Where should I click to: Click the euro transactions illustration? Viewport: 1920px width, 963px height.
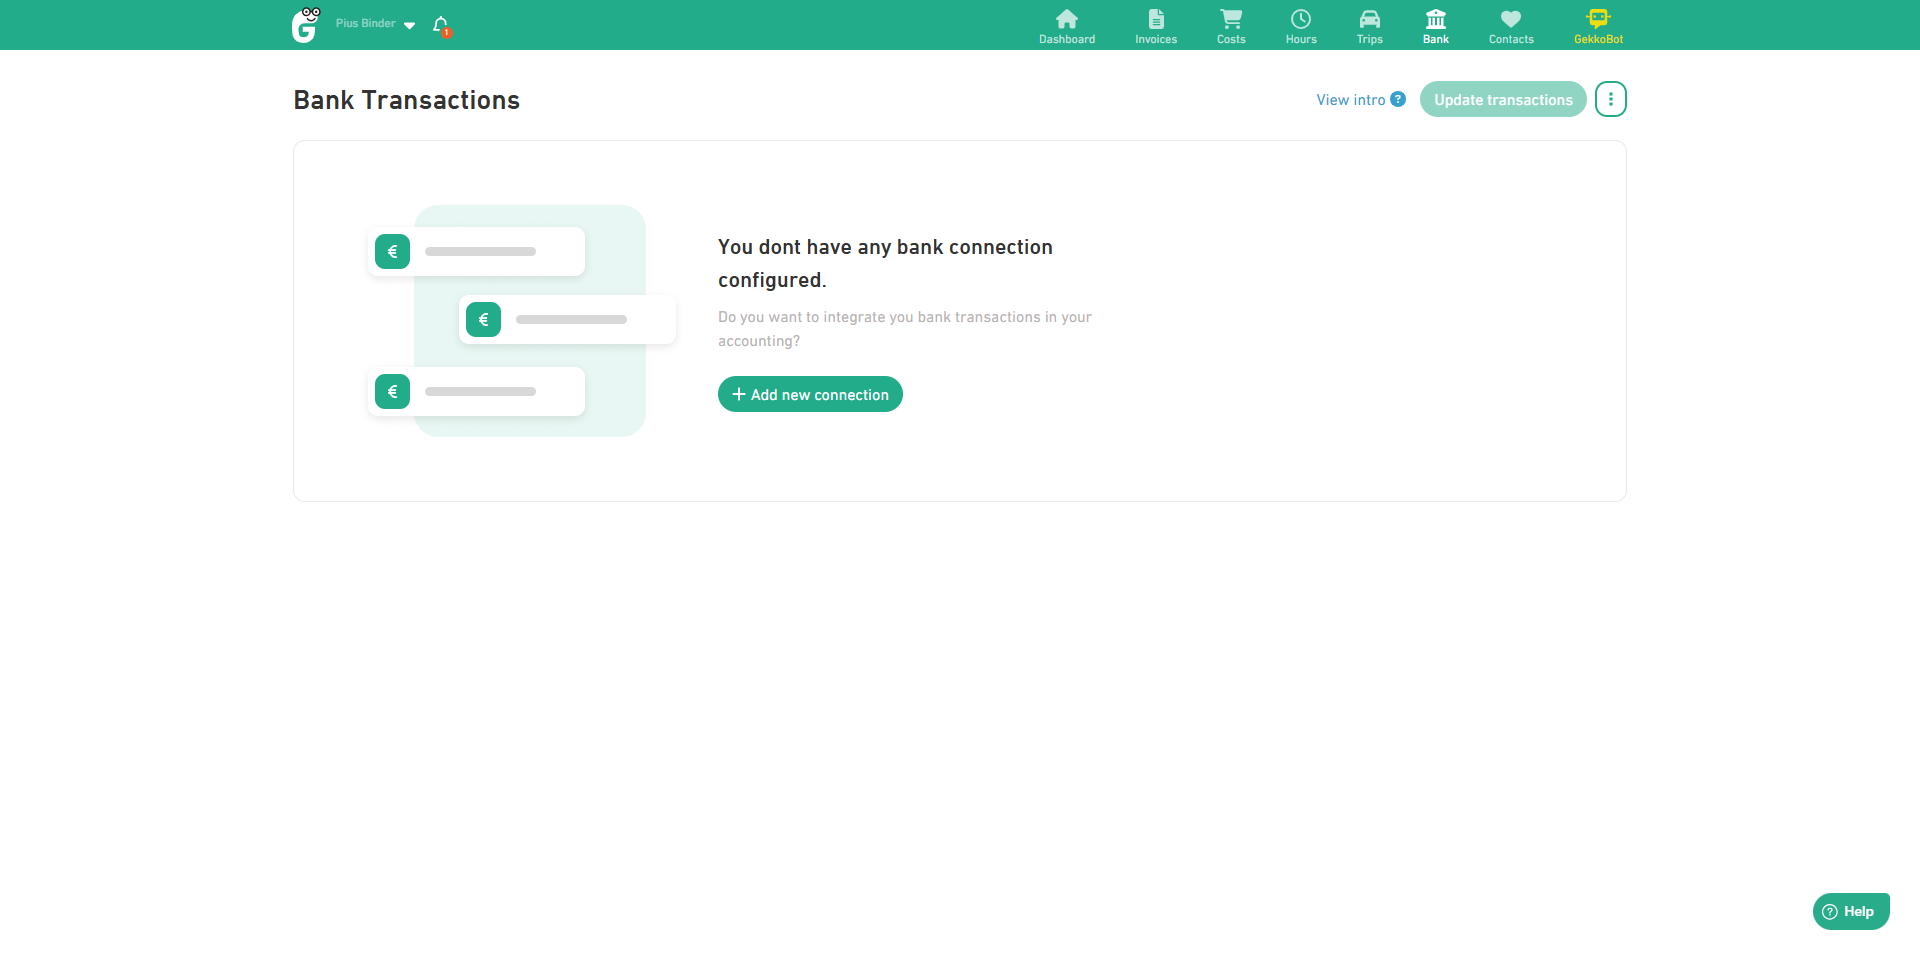pyautogui.click(x=520, y=321)
